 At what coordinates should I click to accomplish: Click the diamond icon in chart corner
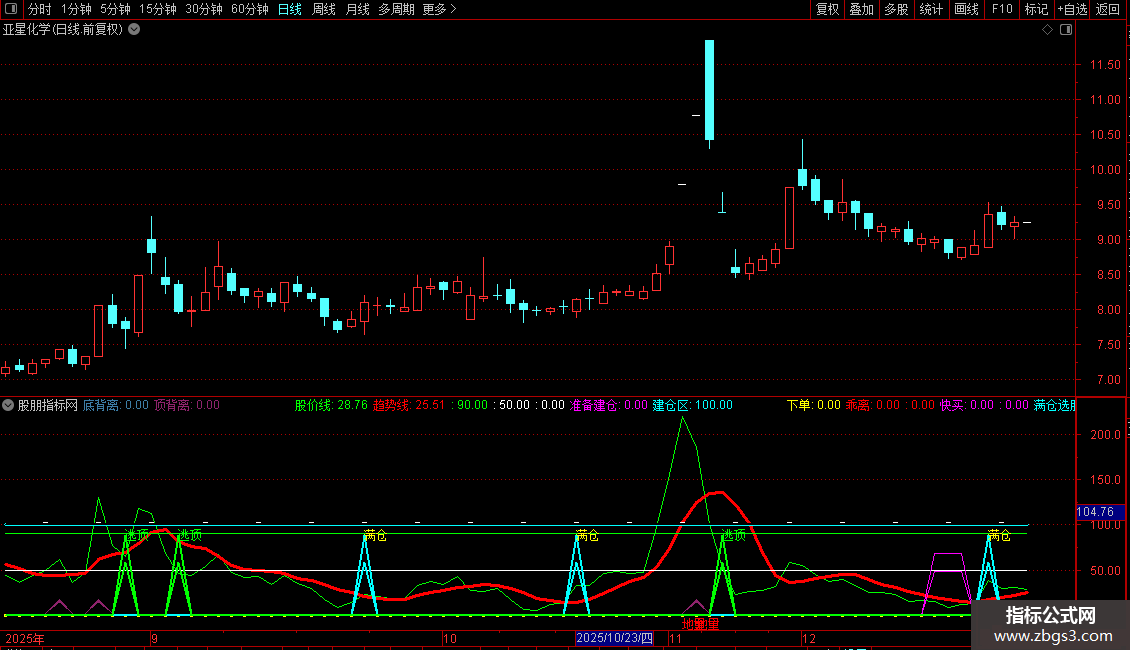tap(1047, 30)
